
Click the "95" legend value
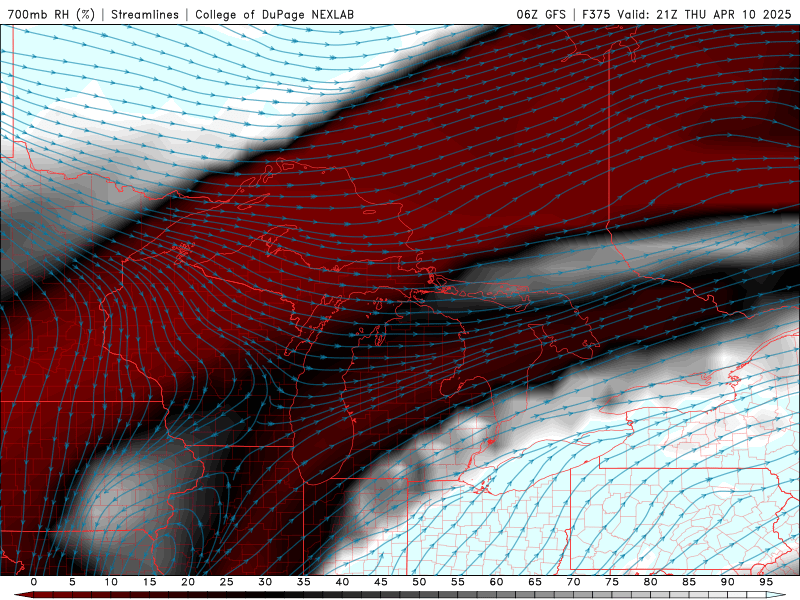(x=765, y=582)
